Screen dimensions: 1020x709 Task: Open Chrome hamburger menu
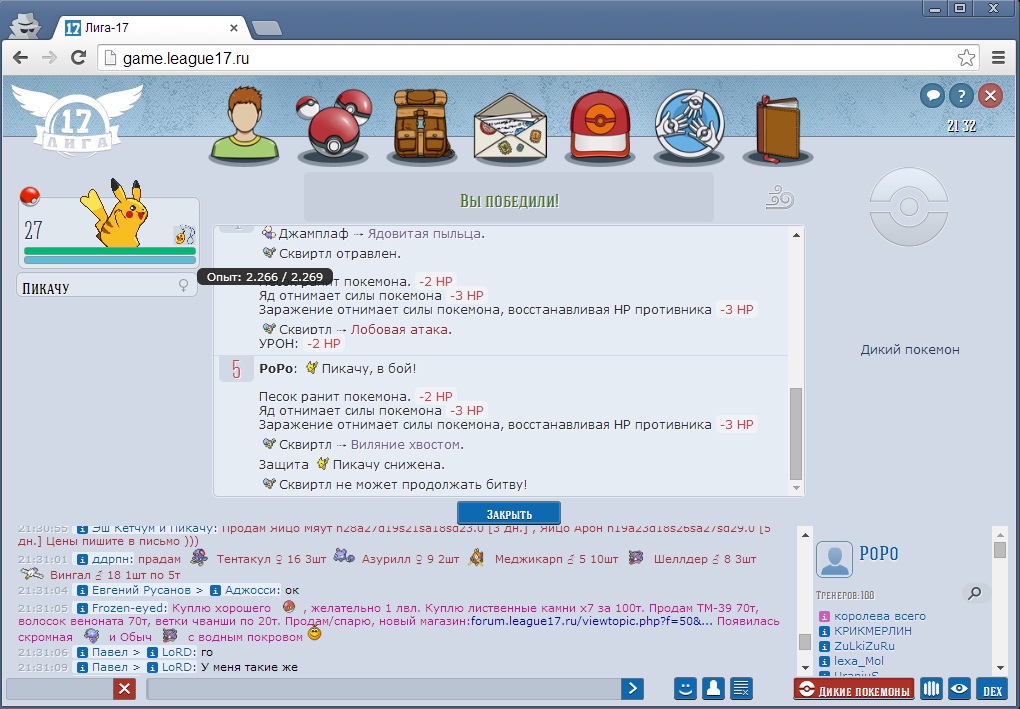999,57
